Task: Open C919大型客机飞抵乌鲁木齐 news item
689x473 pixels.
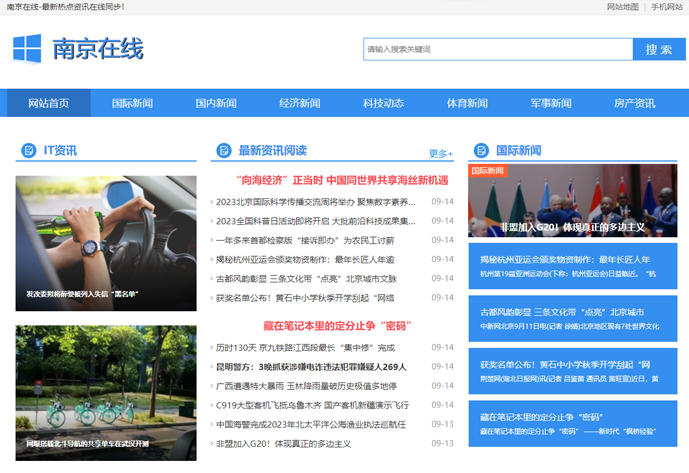Action: pos(312,405)
